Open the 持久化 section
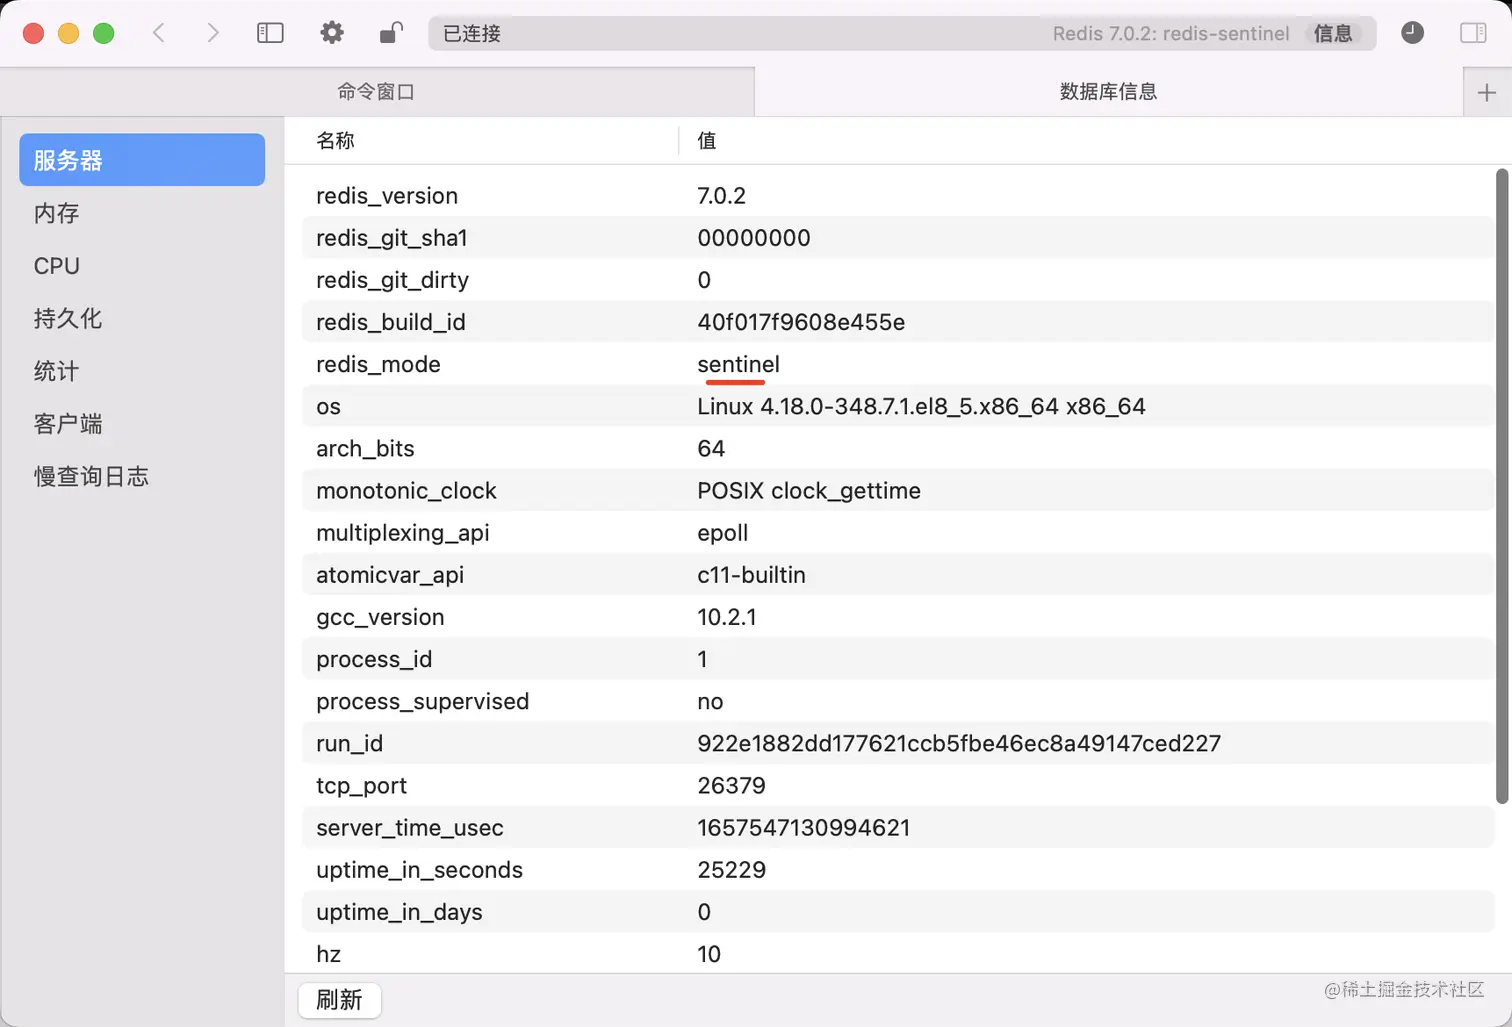 [x=68, y=318]
